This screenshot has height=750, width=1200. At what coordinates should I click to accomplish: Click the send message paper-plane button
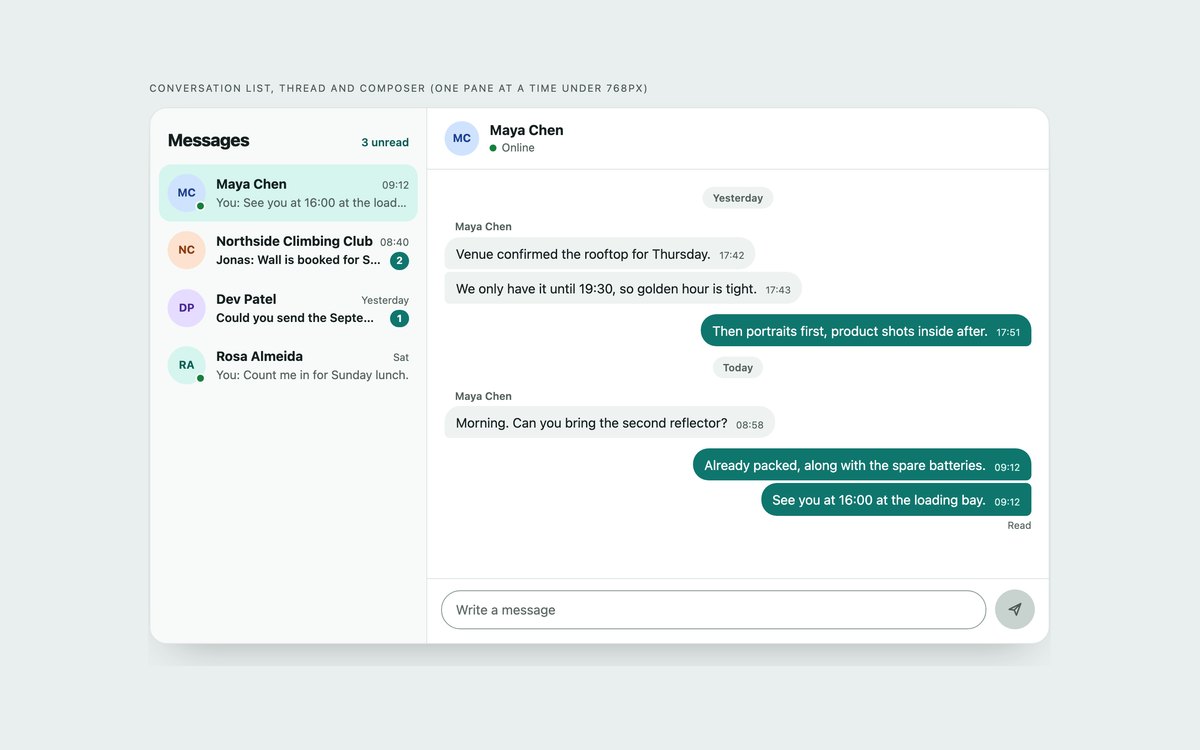point(1015,609)
